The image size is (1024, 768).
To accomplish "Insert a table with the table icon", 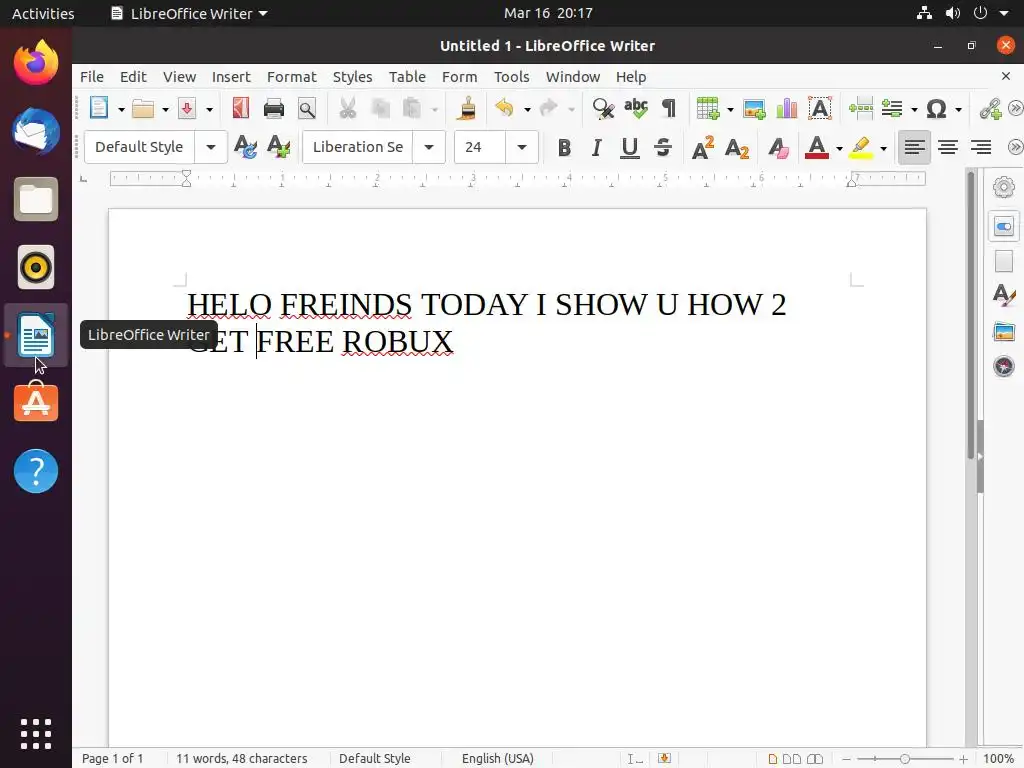I will point(708,108).
